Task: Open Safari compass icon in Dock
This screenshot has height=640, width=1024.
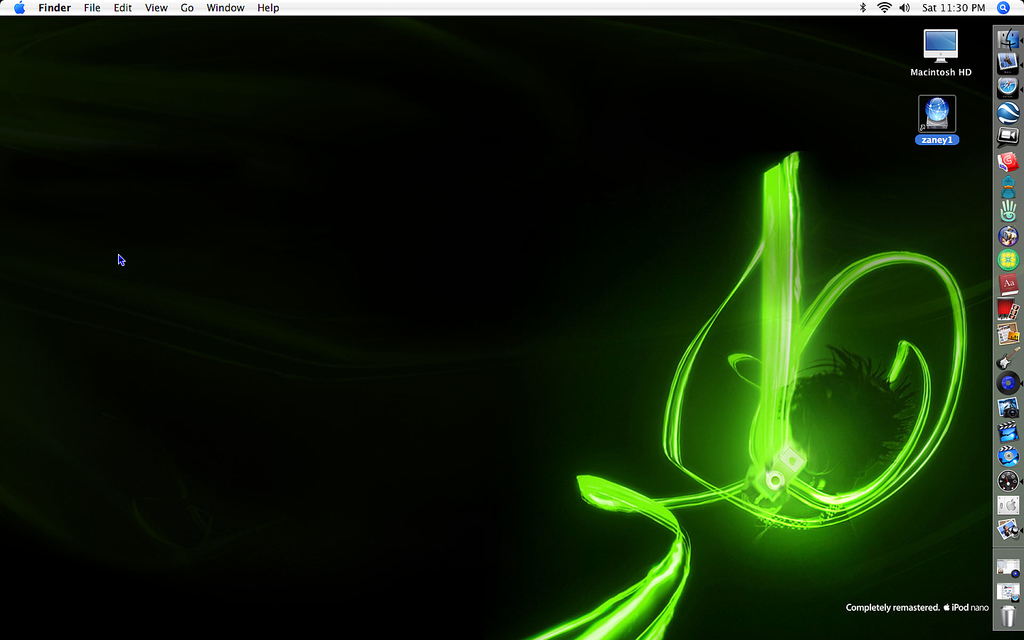Action: [1008, 88]
